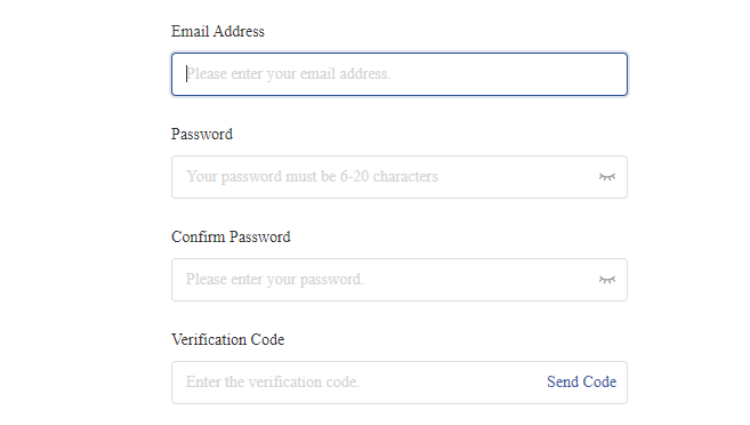
Task: Select the Confirm Password input field
Action: coord(380,280)
